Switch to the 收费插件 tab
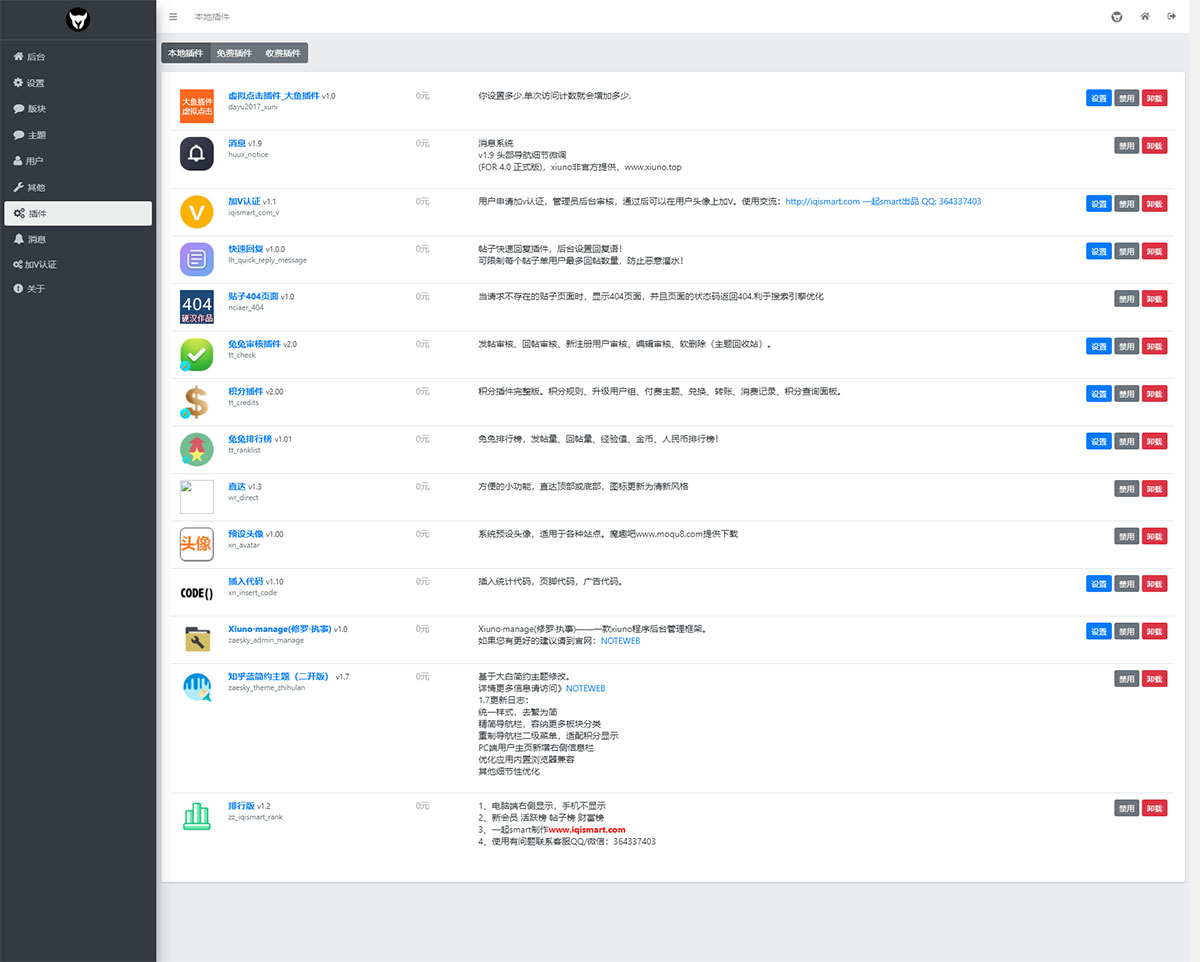1200x962 pixels. point(283,53)
